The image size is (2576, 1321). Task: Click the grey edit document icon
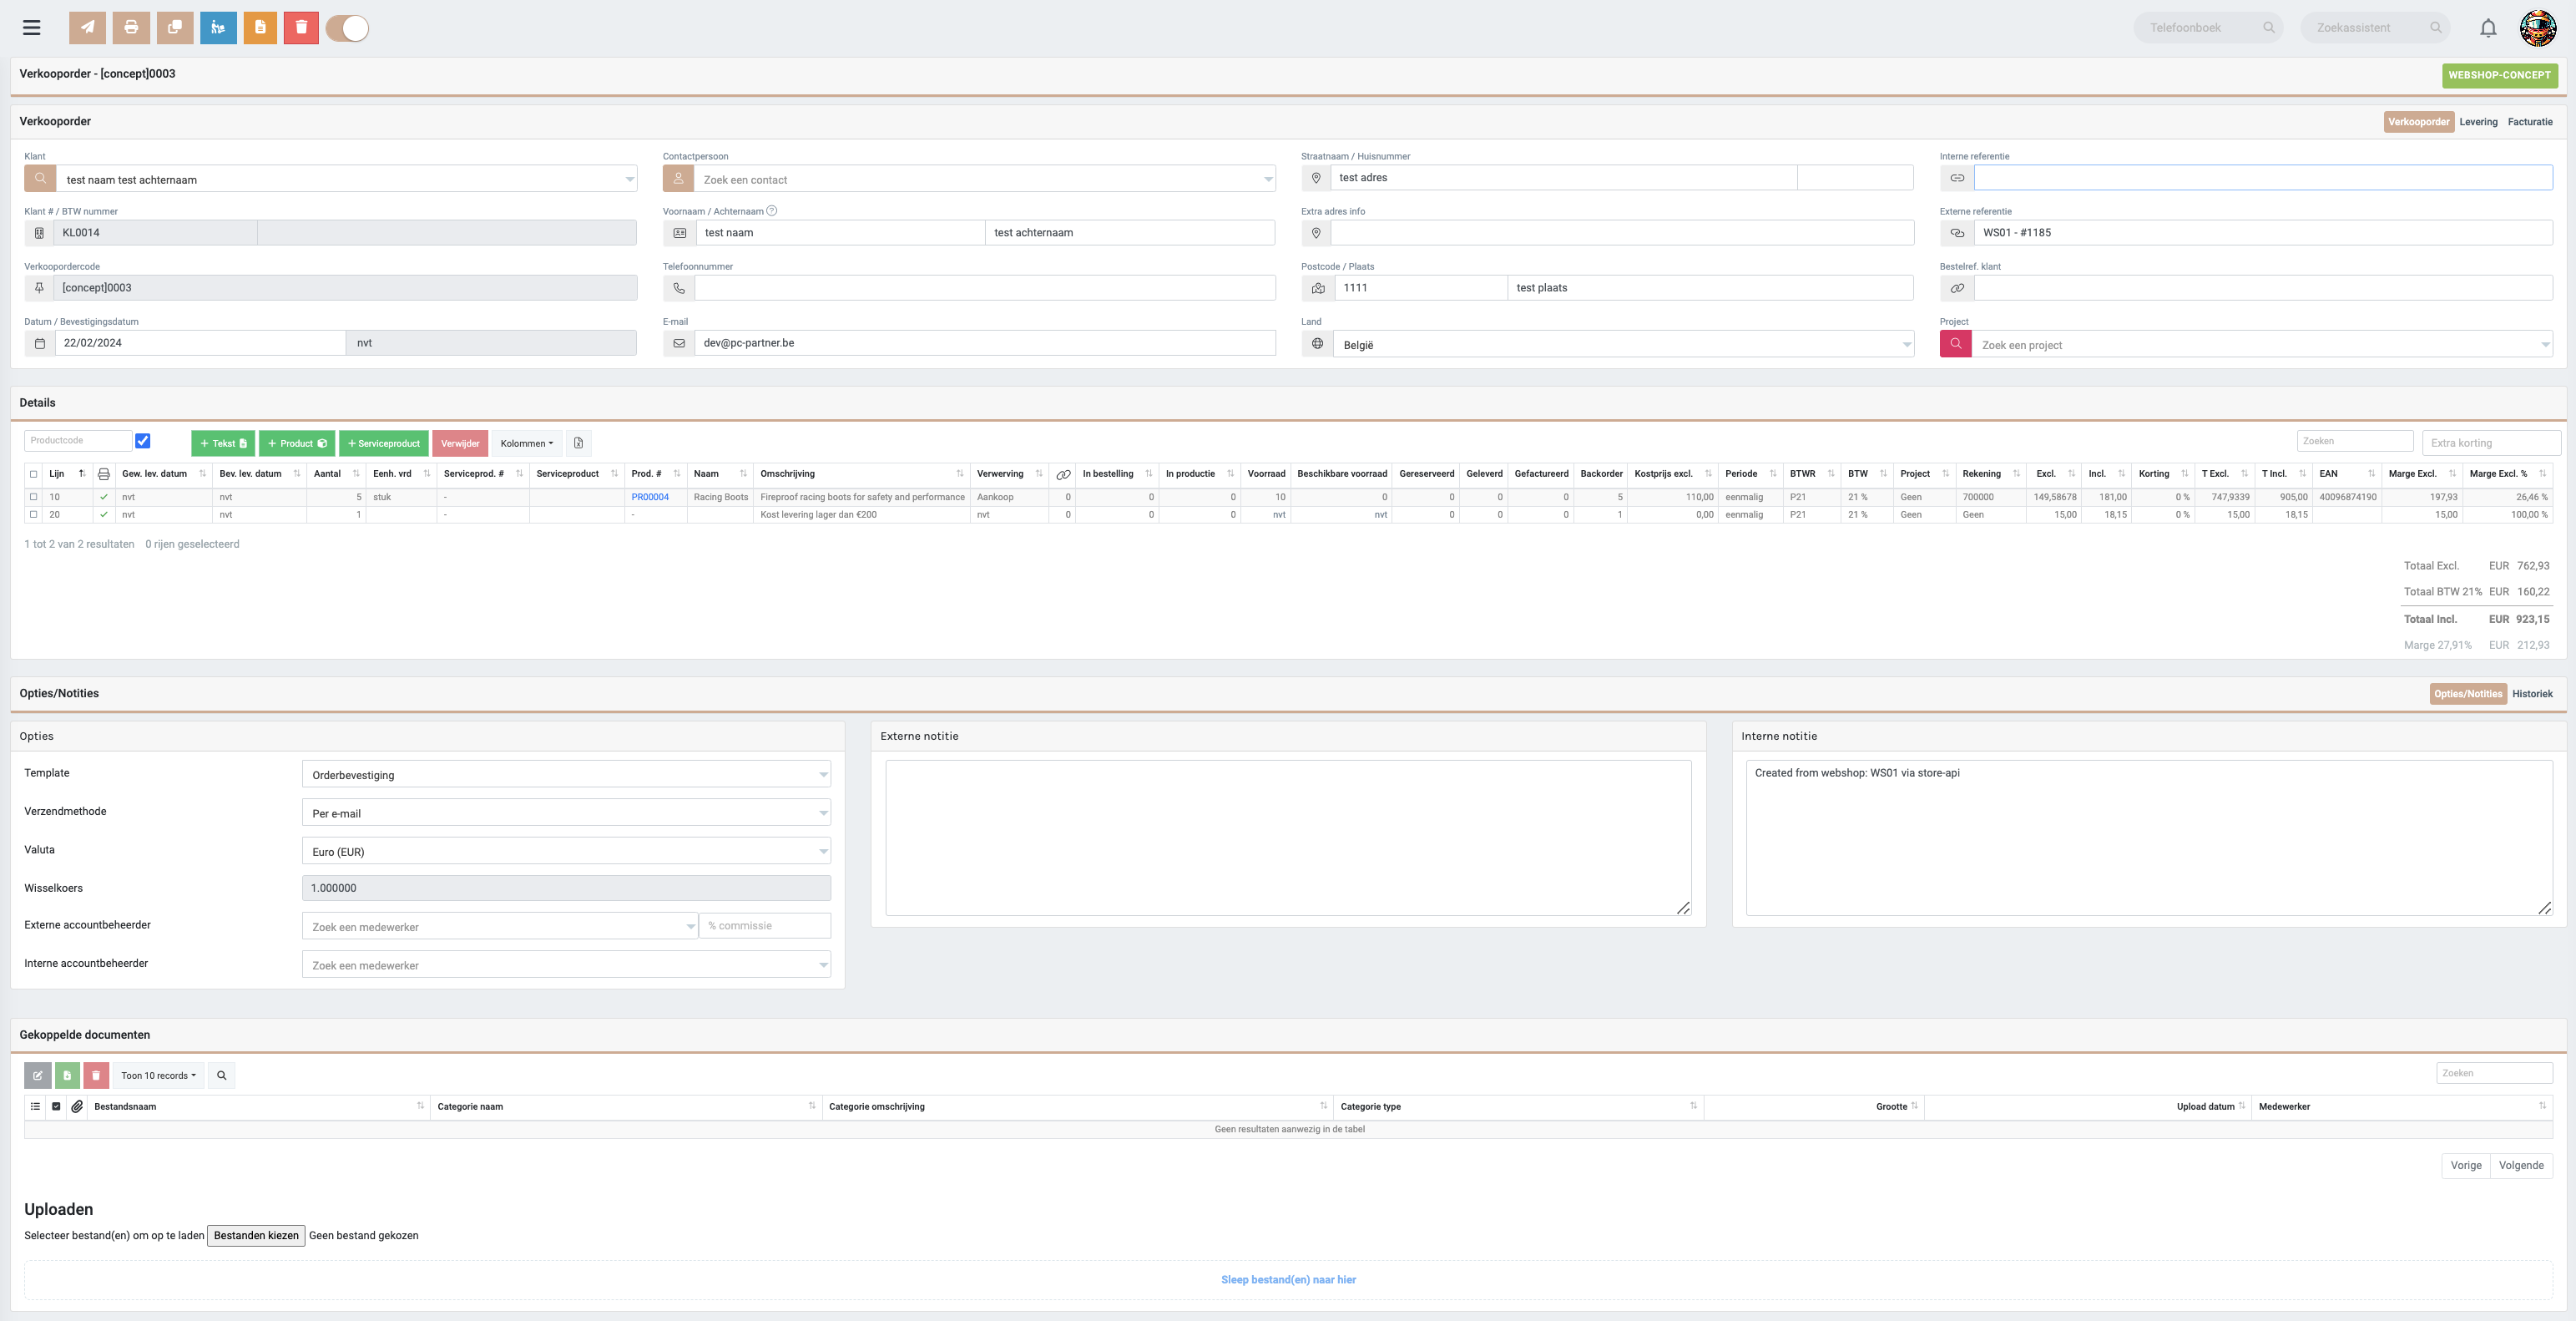pos(37,1075)
